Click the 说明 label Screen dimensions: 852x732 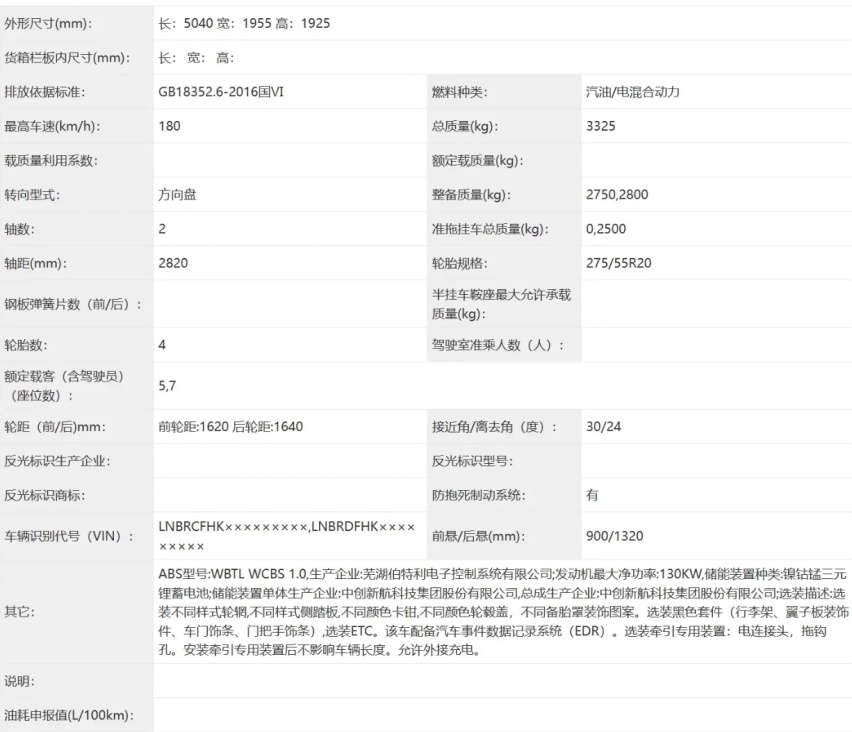pyautogui.click(x=20, y=680)
